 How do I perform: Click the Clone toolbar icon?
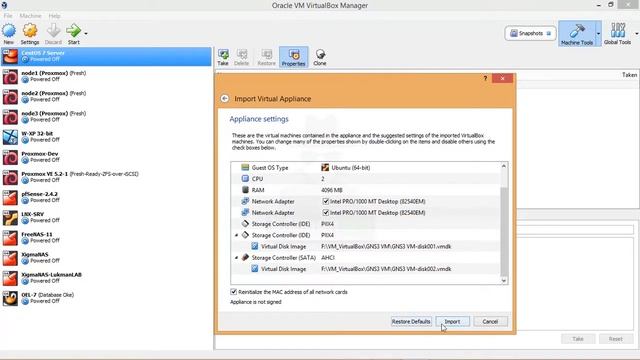tap(320, 57)
